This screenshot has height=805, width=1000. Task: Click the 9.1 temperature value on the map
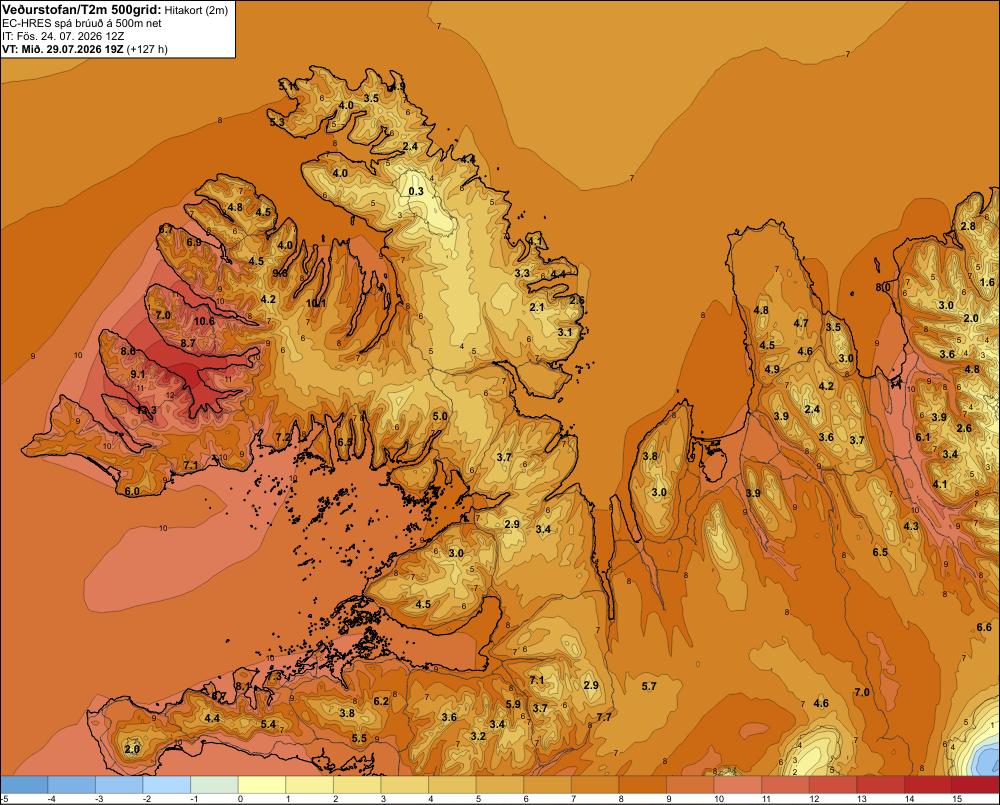coord(138,374)
